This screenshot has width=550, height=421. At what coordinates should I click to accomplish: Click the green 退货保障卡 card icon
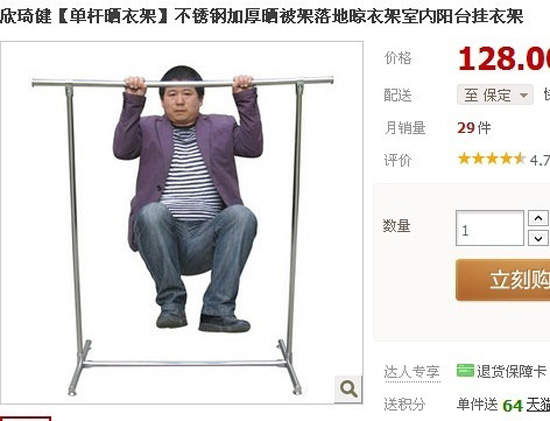tap(465, 370)
